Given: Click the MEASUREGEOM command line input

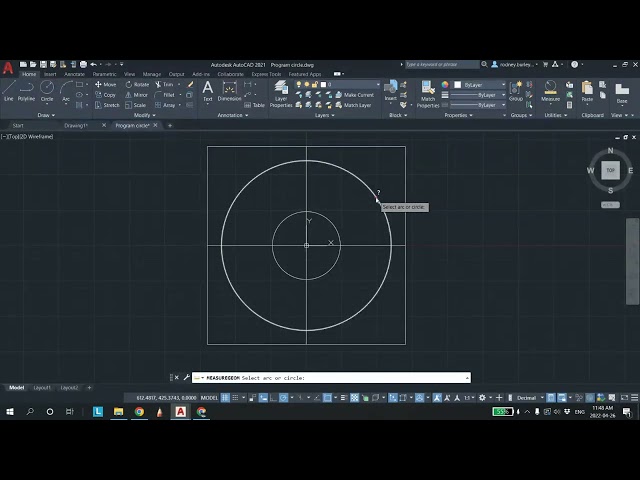Looking at the screenshot, I should (x=331, y=378).
